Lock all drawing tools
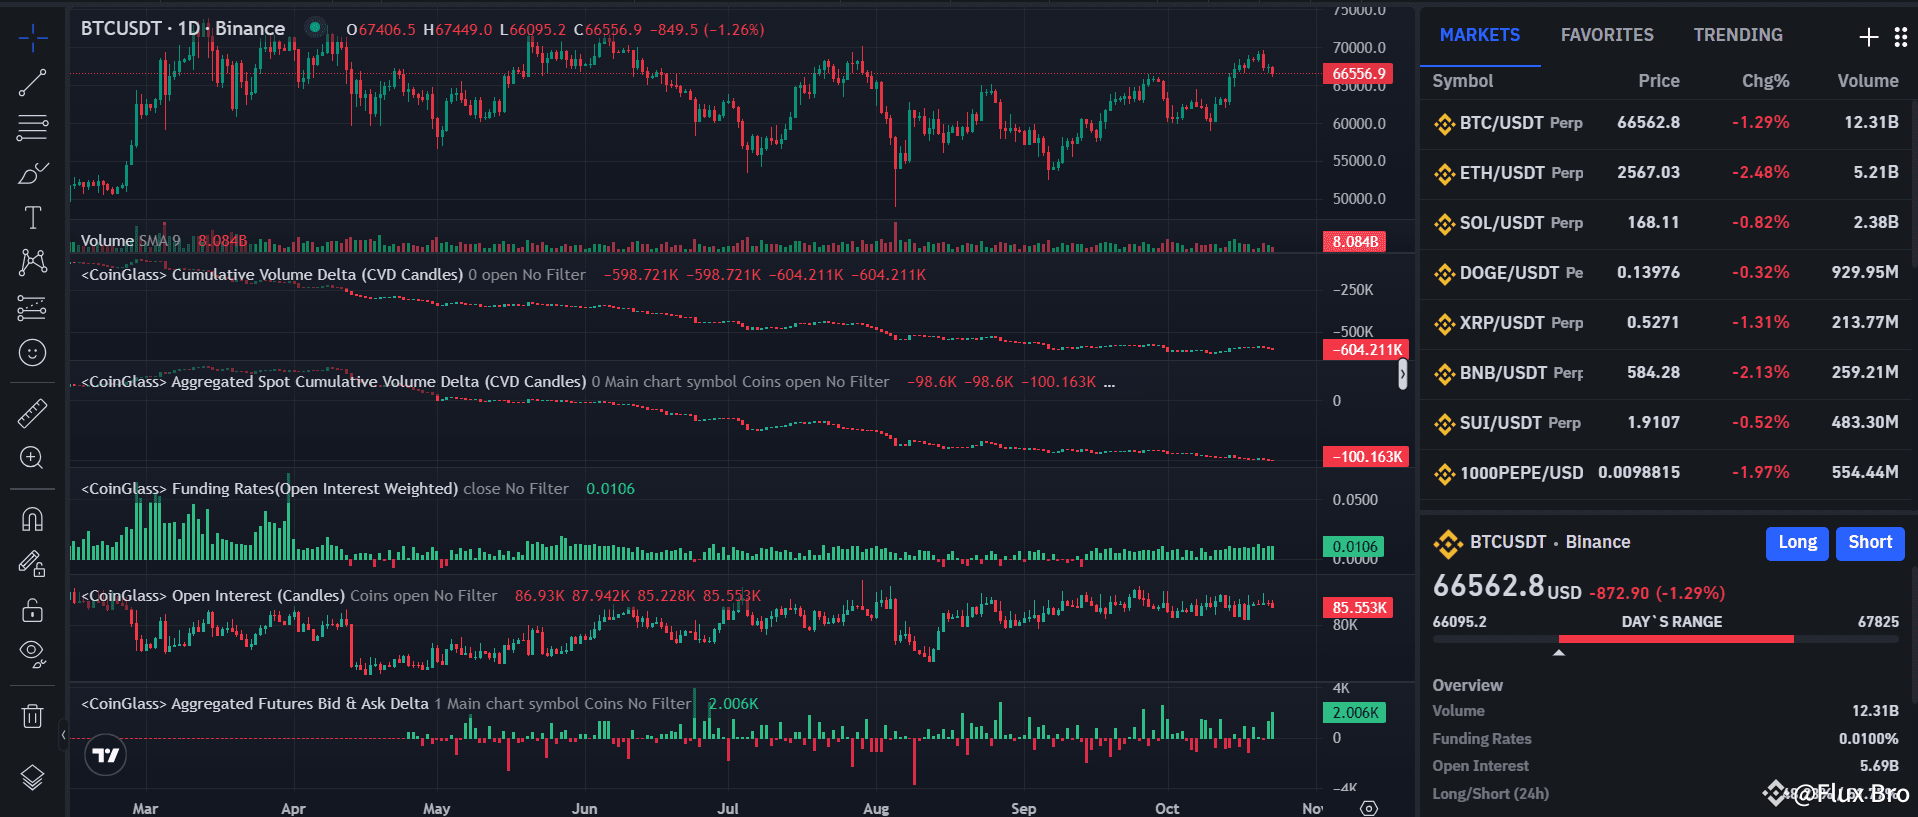The image size is (1918, 817). tap(32, 609)
